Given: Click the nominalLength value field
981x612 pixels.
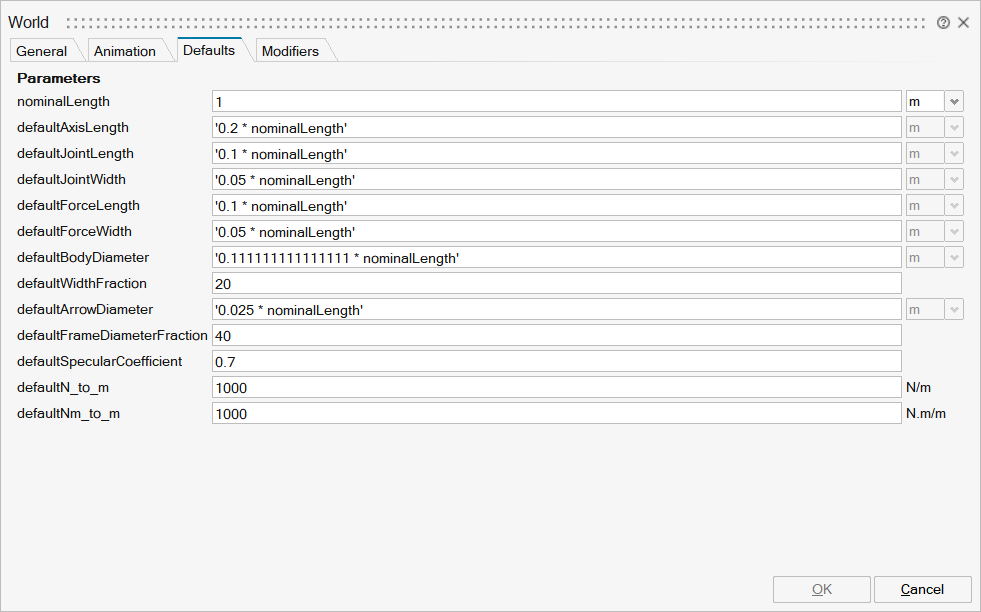Looking at the screenshot, I should click(x=557, y=102).
